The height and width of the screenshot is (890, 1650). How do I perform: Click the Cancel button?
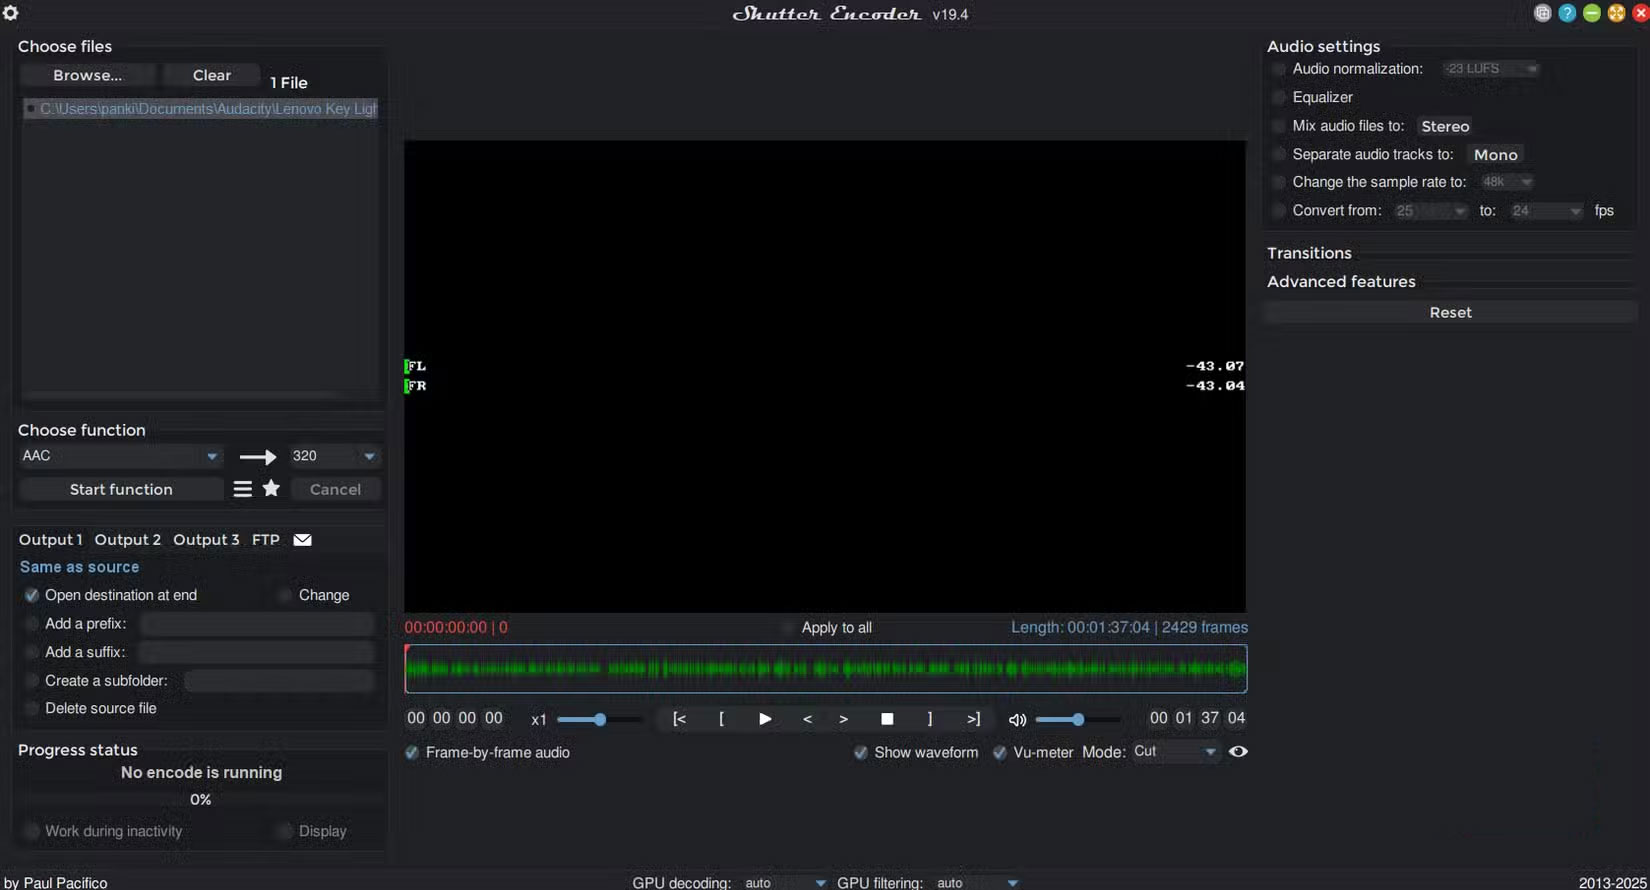[335, 489]
